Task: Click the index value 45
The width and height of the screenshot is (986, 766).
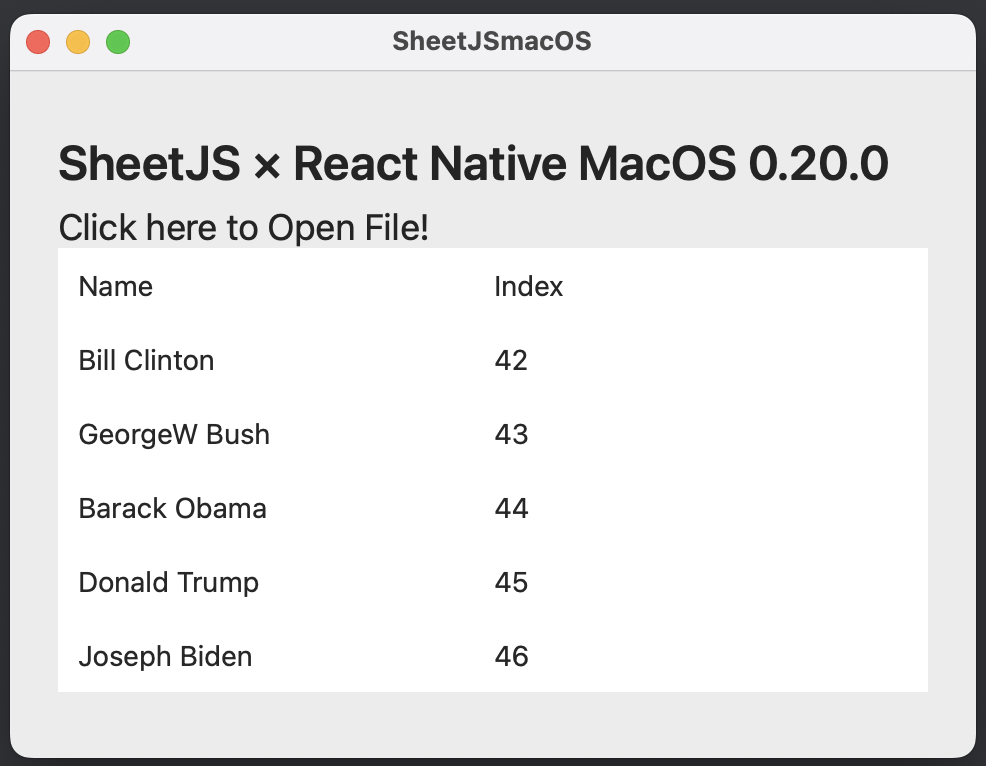Action: coord(511,583)
